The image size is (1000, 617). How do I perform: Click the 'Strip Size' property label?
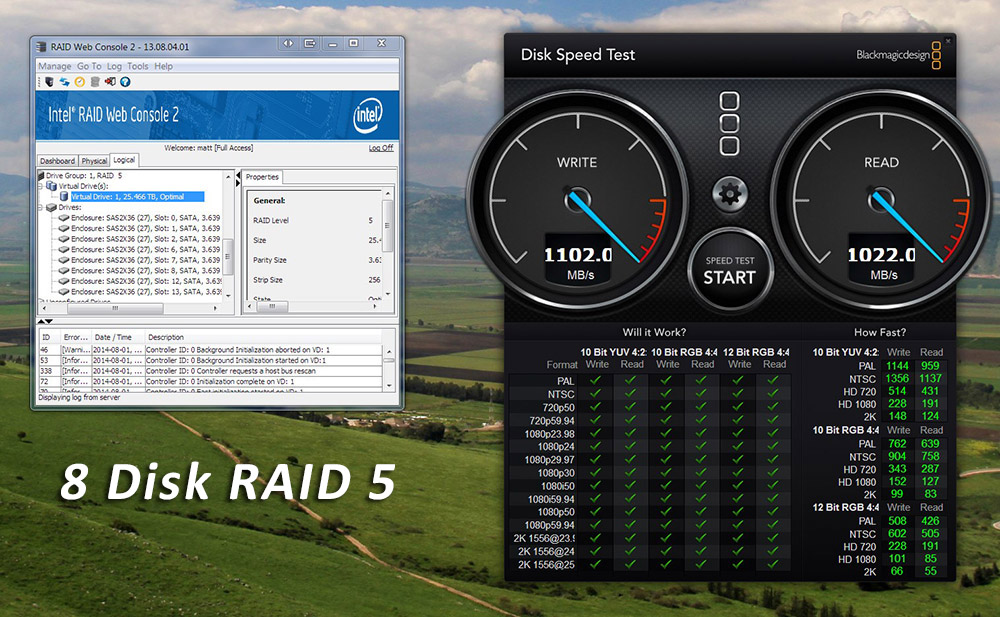tap(268, 280)
